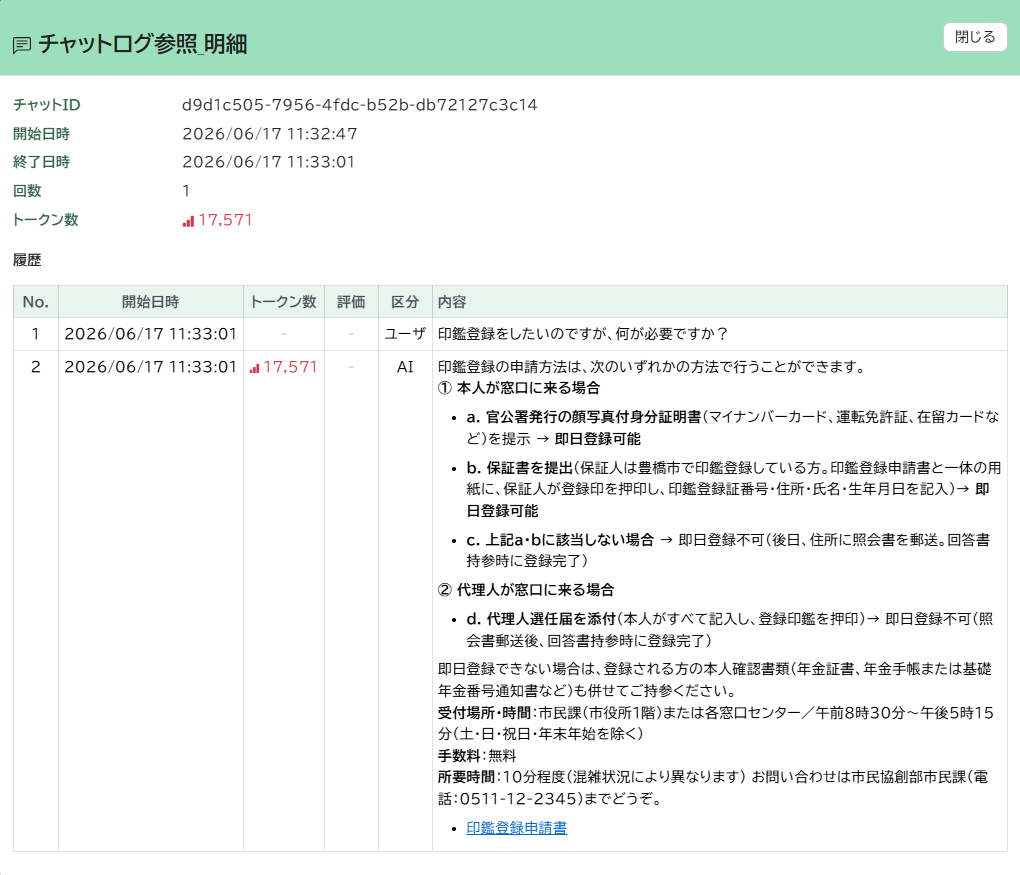Click the chat log icon beside the title
This screenshot has width=1020, height=875.
[22, 45]
